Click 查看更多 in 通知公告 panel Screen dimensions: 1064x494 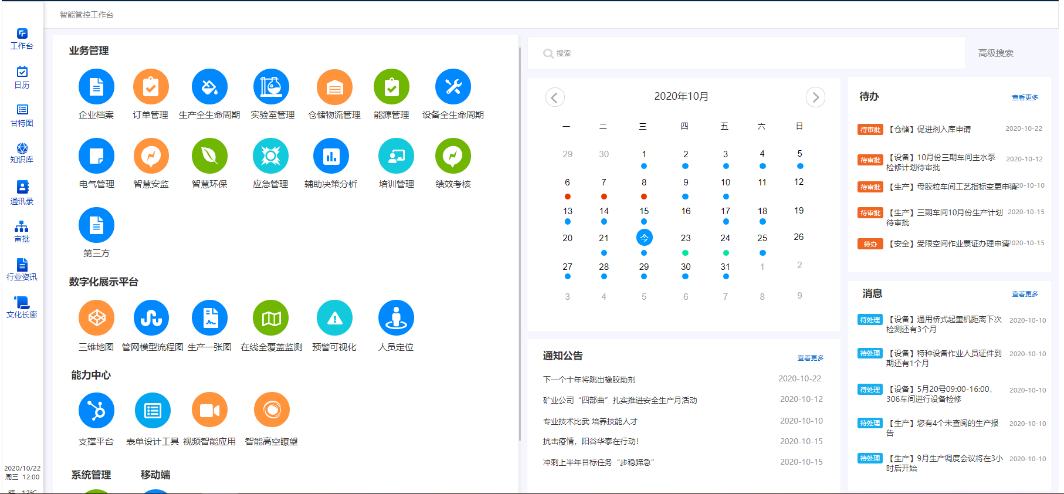(810, 357)
